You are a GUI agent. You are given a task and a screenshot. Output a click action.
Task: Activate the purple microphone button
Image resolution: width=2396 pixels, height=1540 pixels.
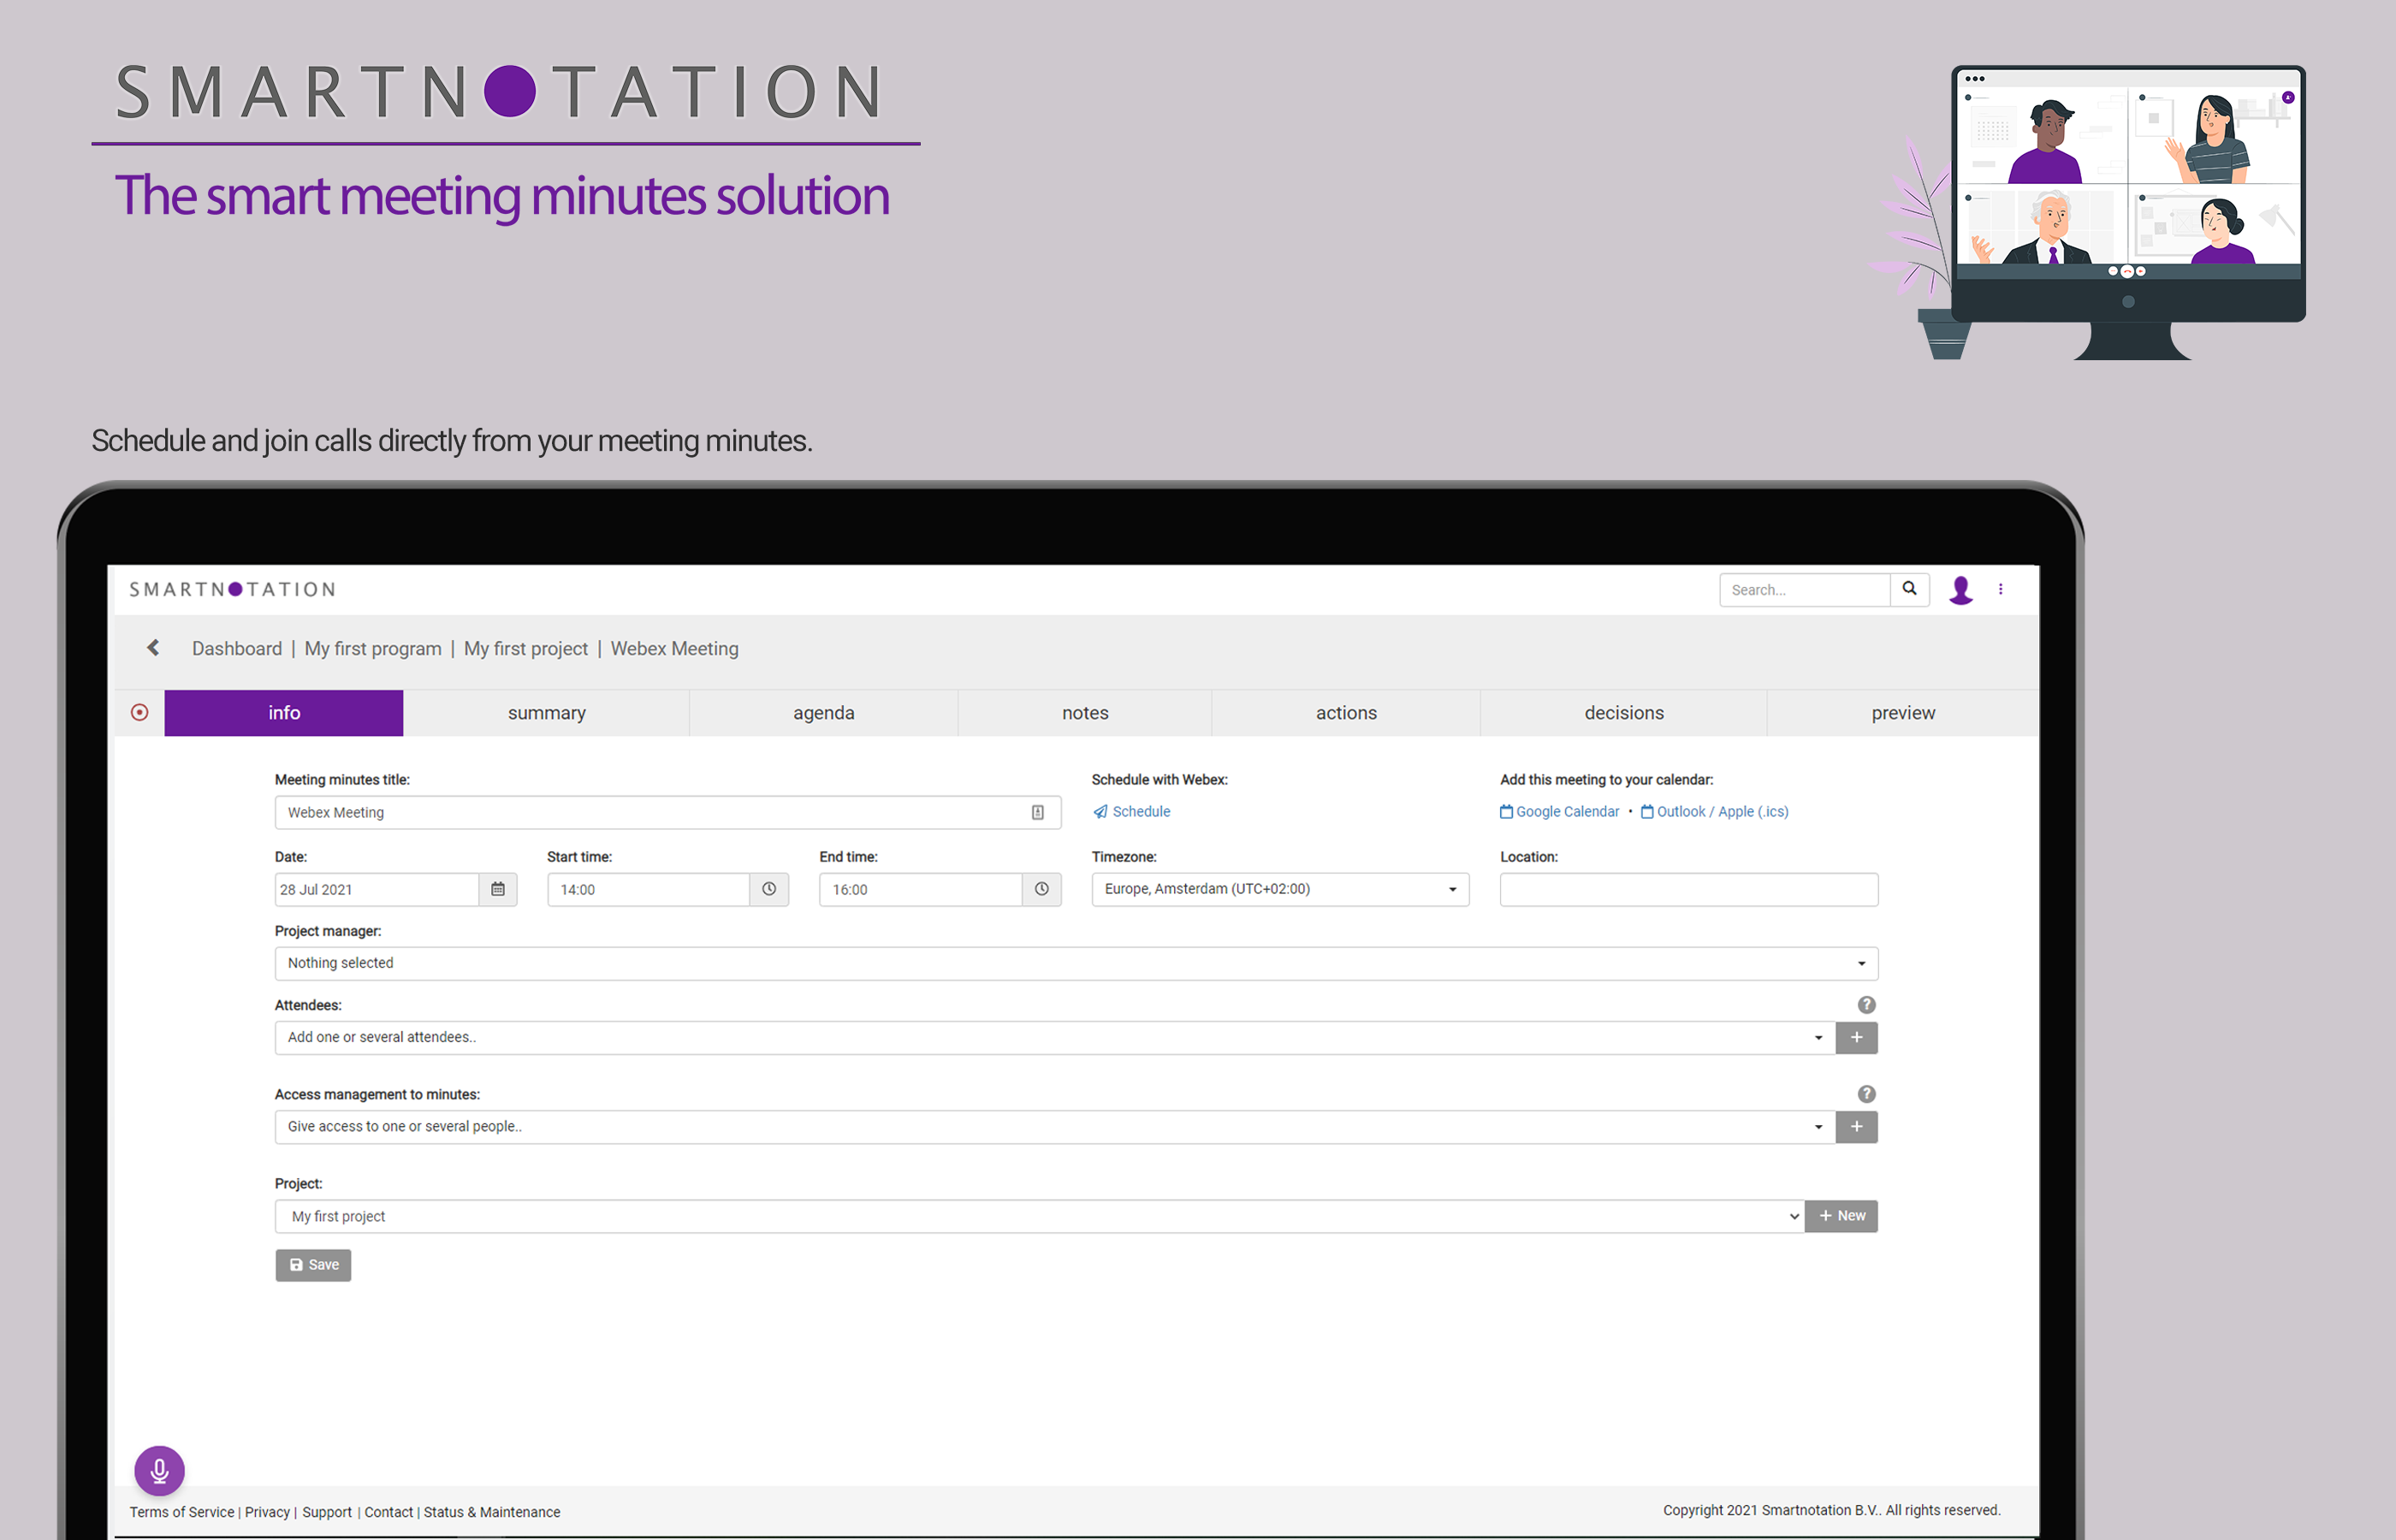(159, 1470)
